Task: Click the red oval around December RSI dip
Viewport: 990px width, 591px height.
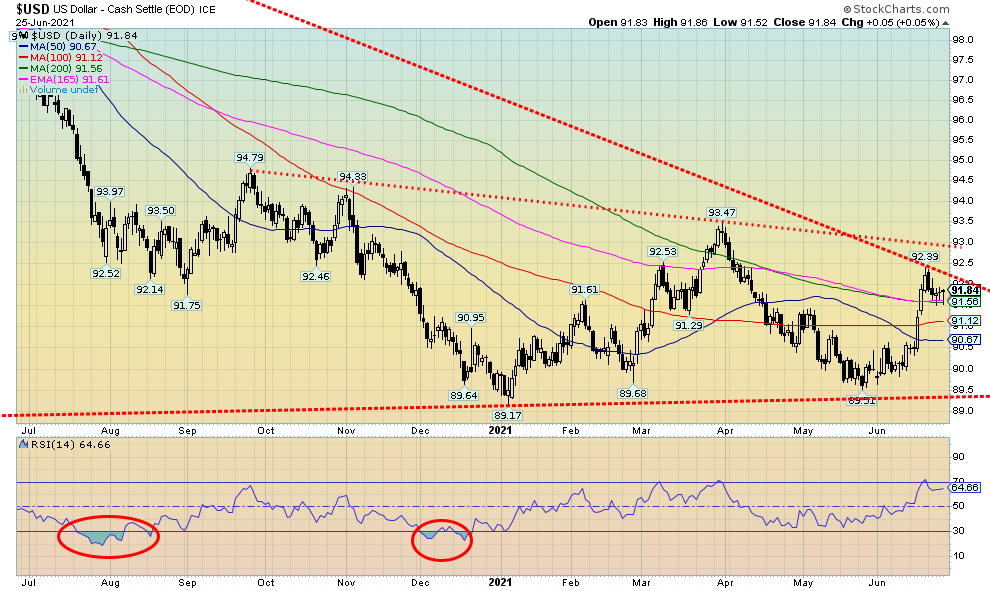Action: 441,537
